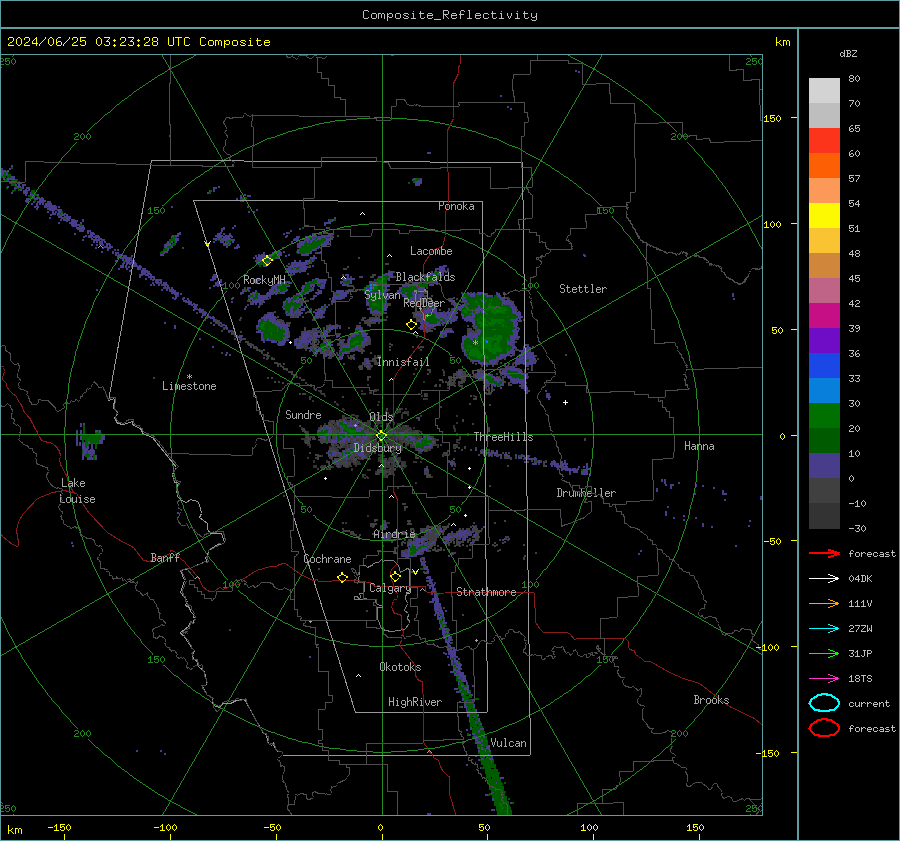Click the yellow diamond marker above Calgary

(x=395, y=576)
